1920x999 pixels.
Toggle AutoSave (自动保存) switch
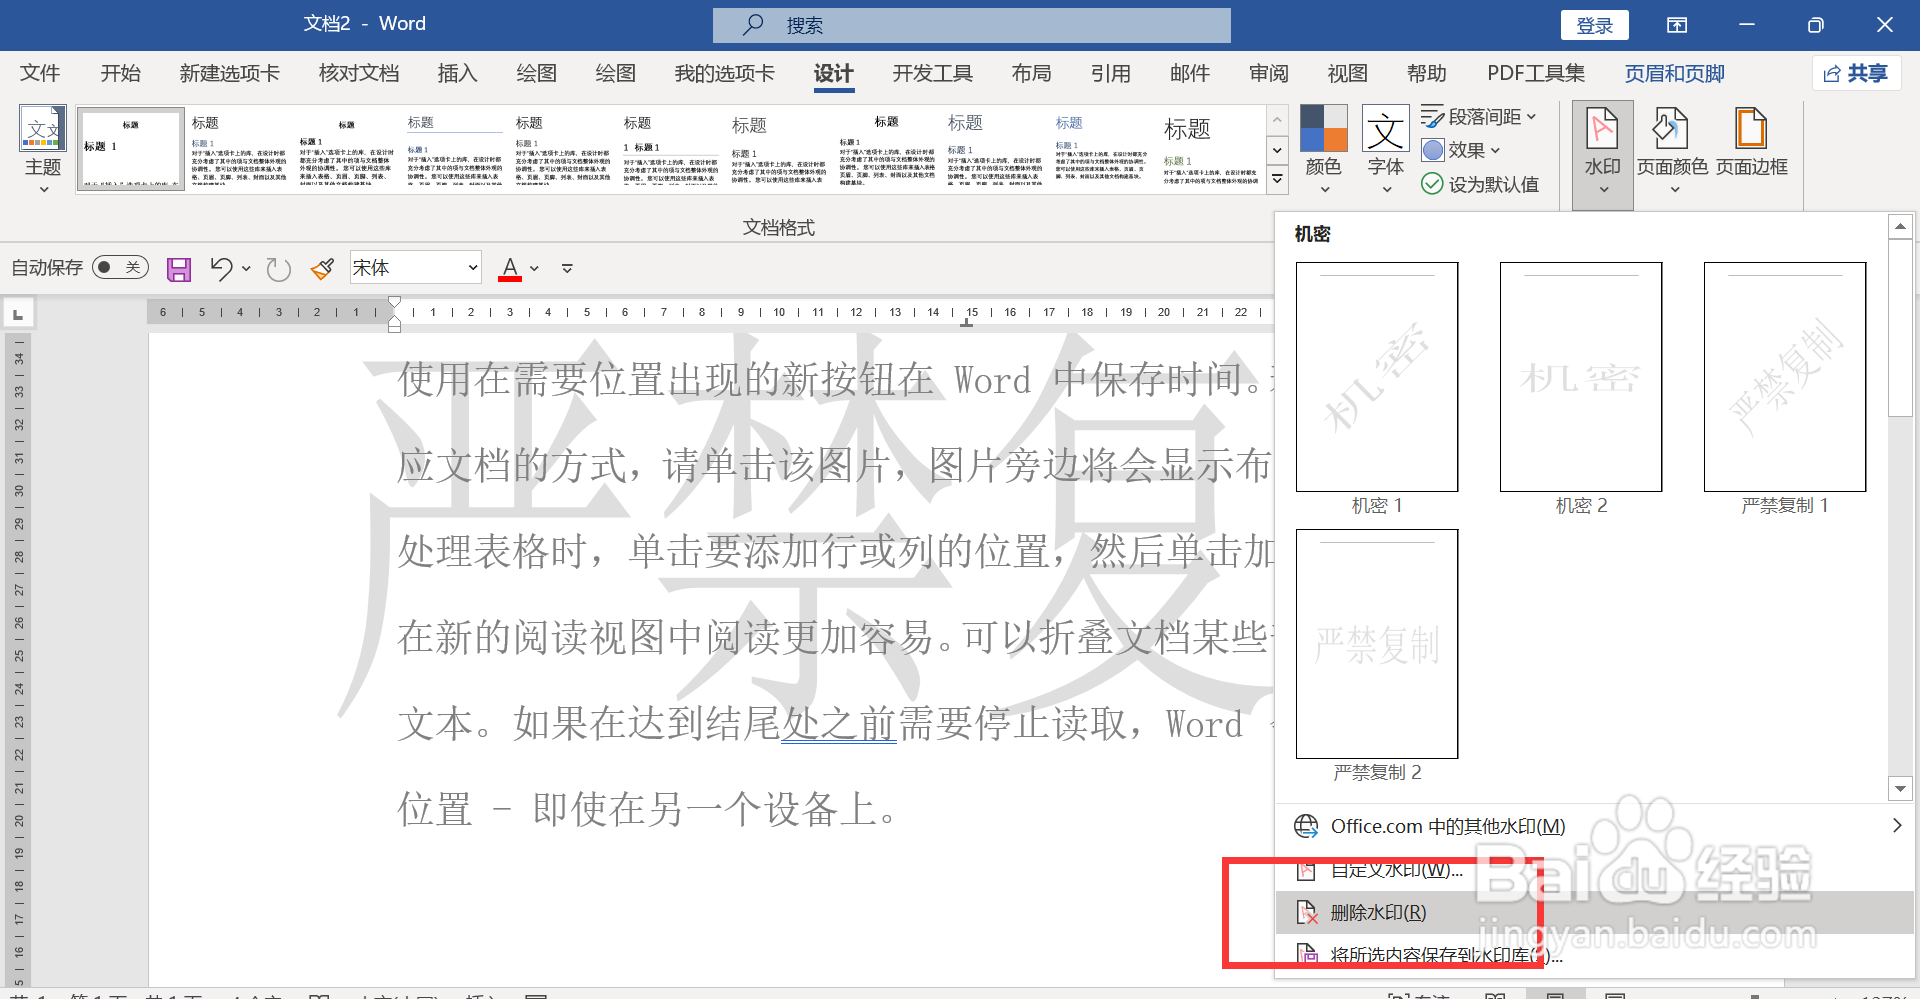coord(120,267)
